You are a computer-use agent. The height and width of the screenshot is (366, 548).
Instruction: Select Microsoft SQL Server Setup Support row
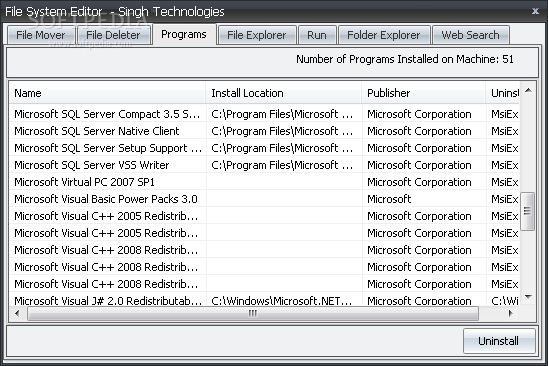point(264,148)
